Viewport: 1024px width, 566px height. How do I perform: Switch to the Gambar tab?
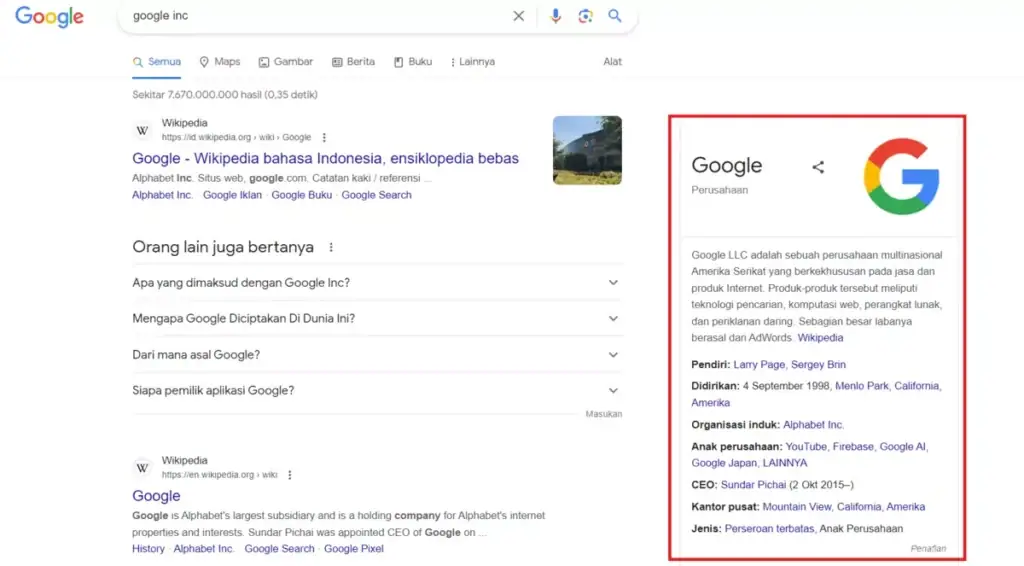[x=285, y=61]
